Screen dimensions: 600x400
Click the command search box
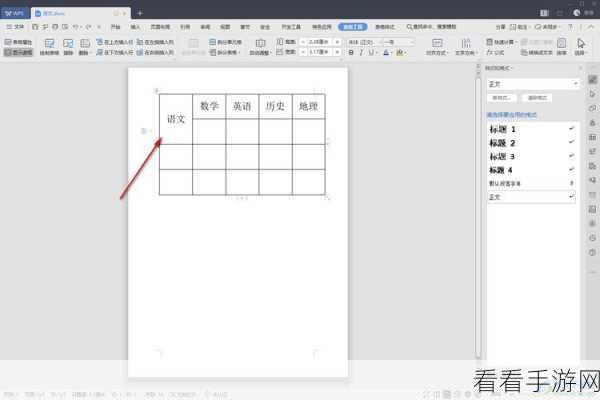coord(431,27)
